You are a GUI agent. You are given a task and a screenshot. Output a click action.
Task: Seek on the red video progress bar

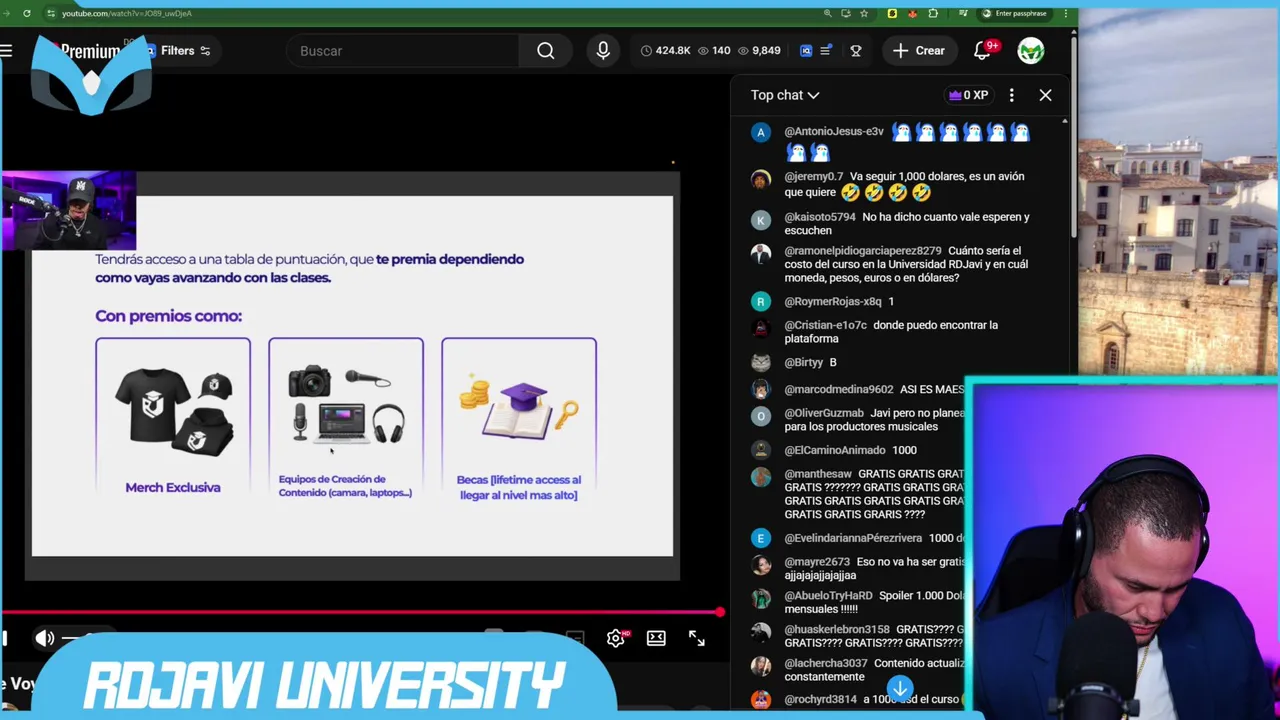click(360, 612)
